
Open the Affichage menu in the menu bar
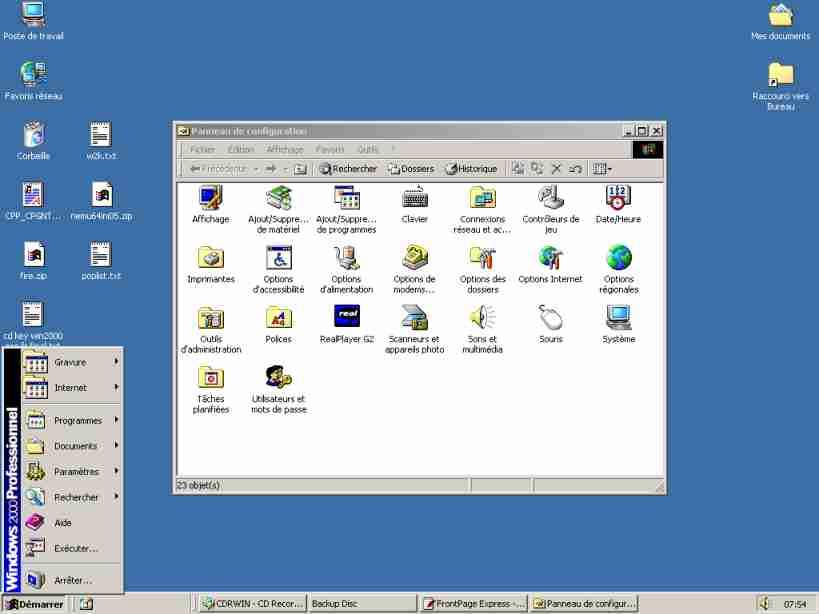285,149
